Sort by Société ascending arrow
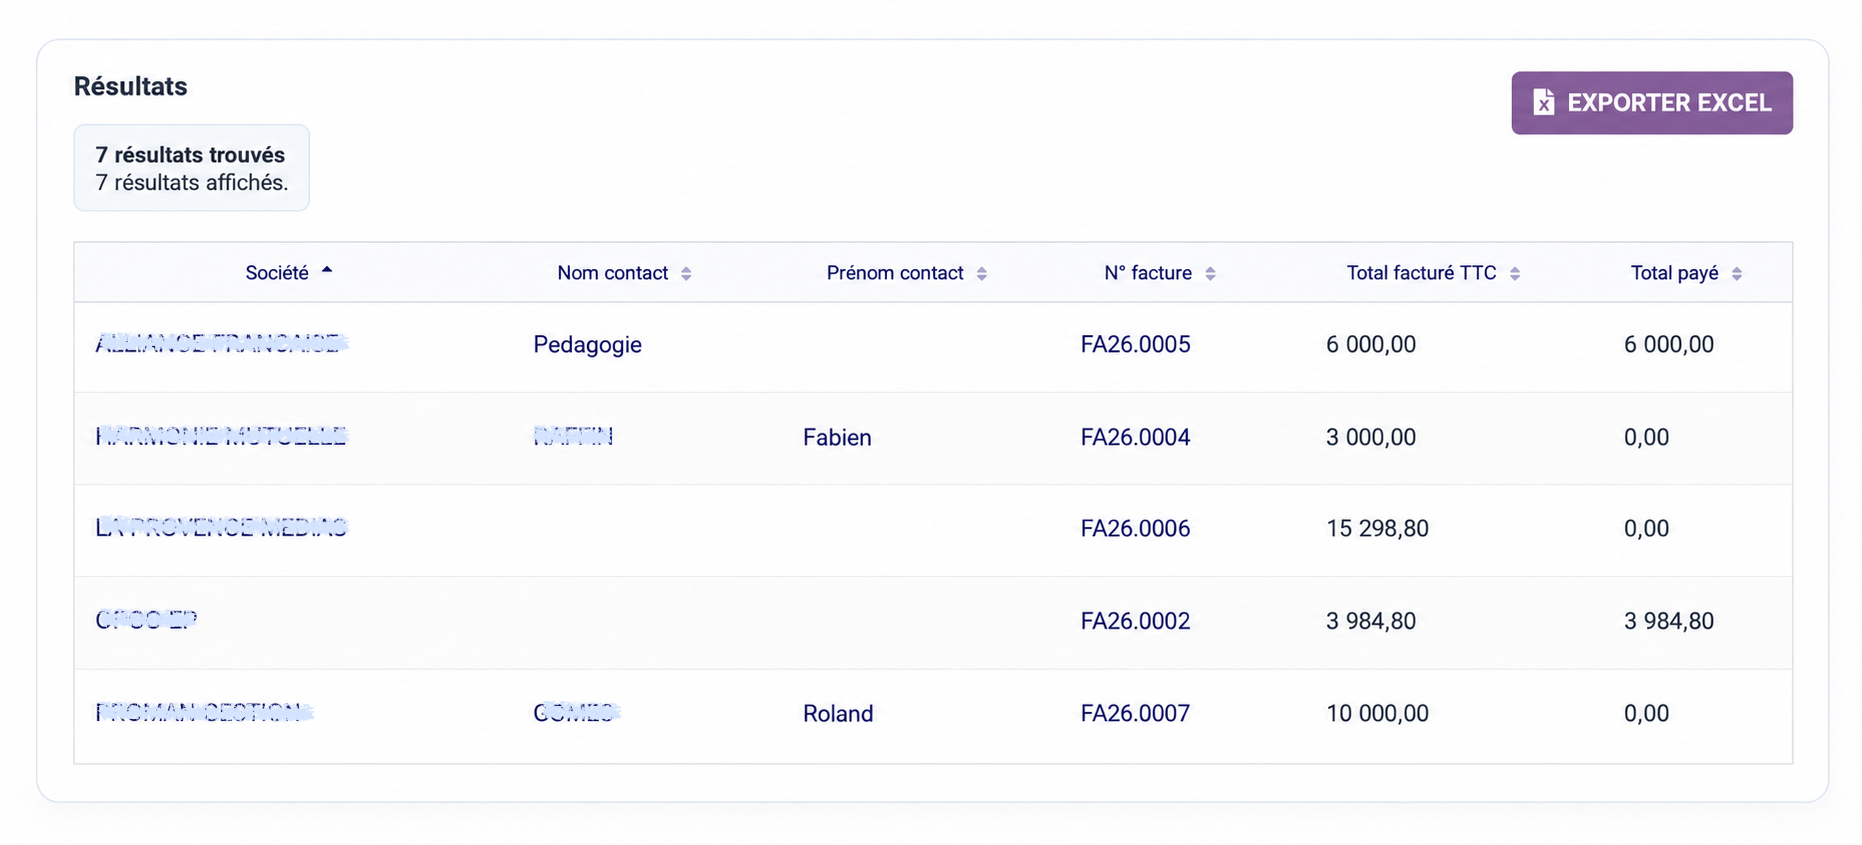1862x845 pixels. pyautogui.click(x=327, y=270)
